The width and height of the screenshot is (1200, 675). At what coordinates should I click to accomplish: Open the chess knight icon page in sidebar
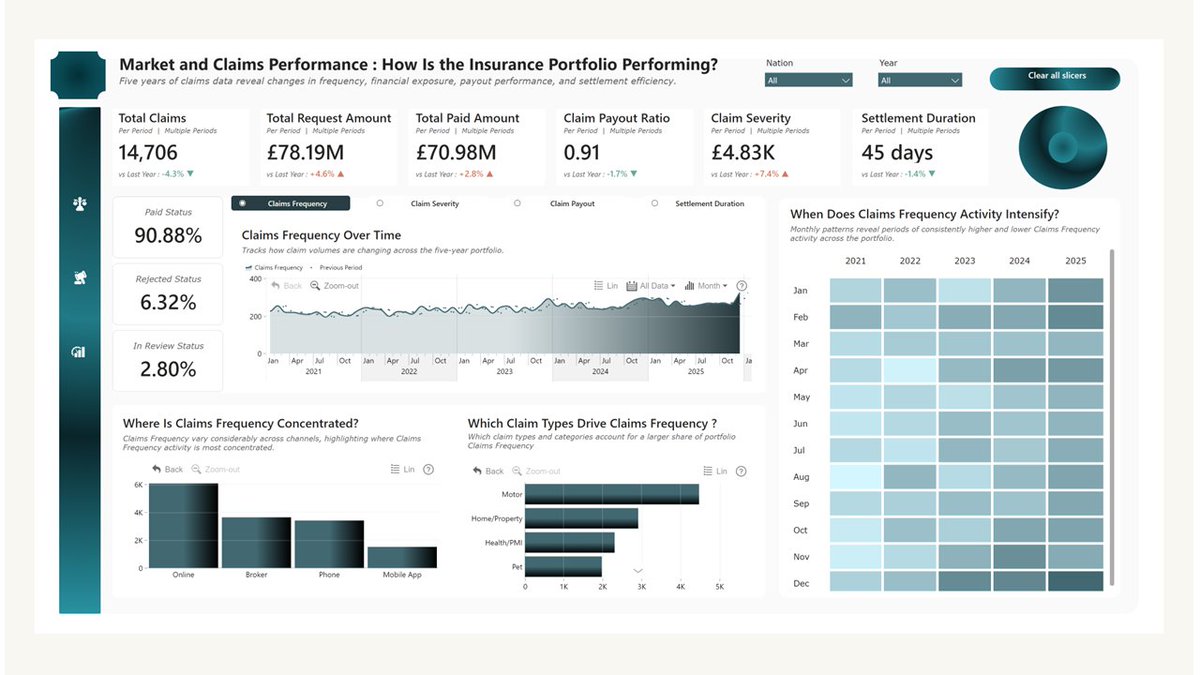click(80, 278)
